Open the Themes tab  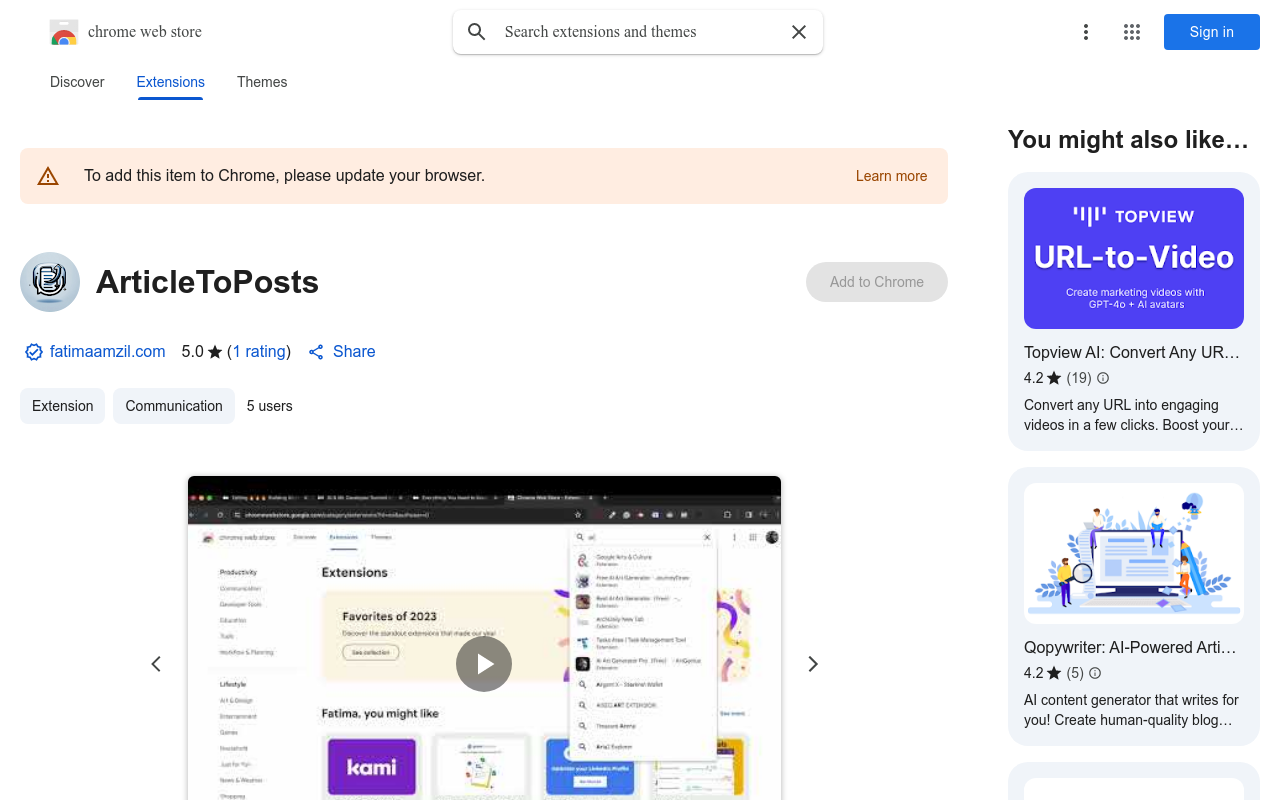(262, 82)
